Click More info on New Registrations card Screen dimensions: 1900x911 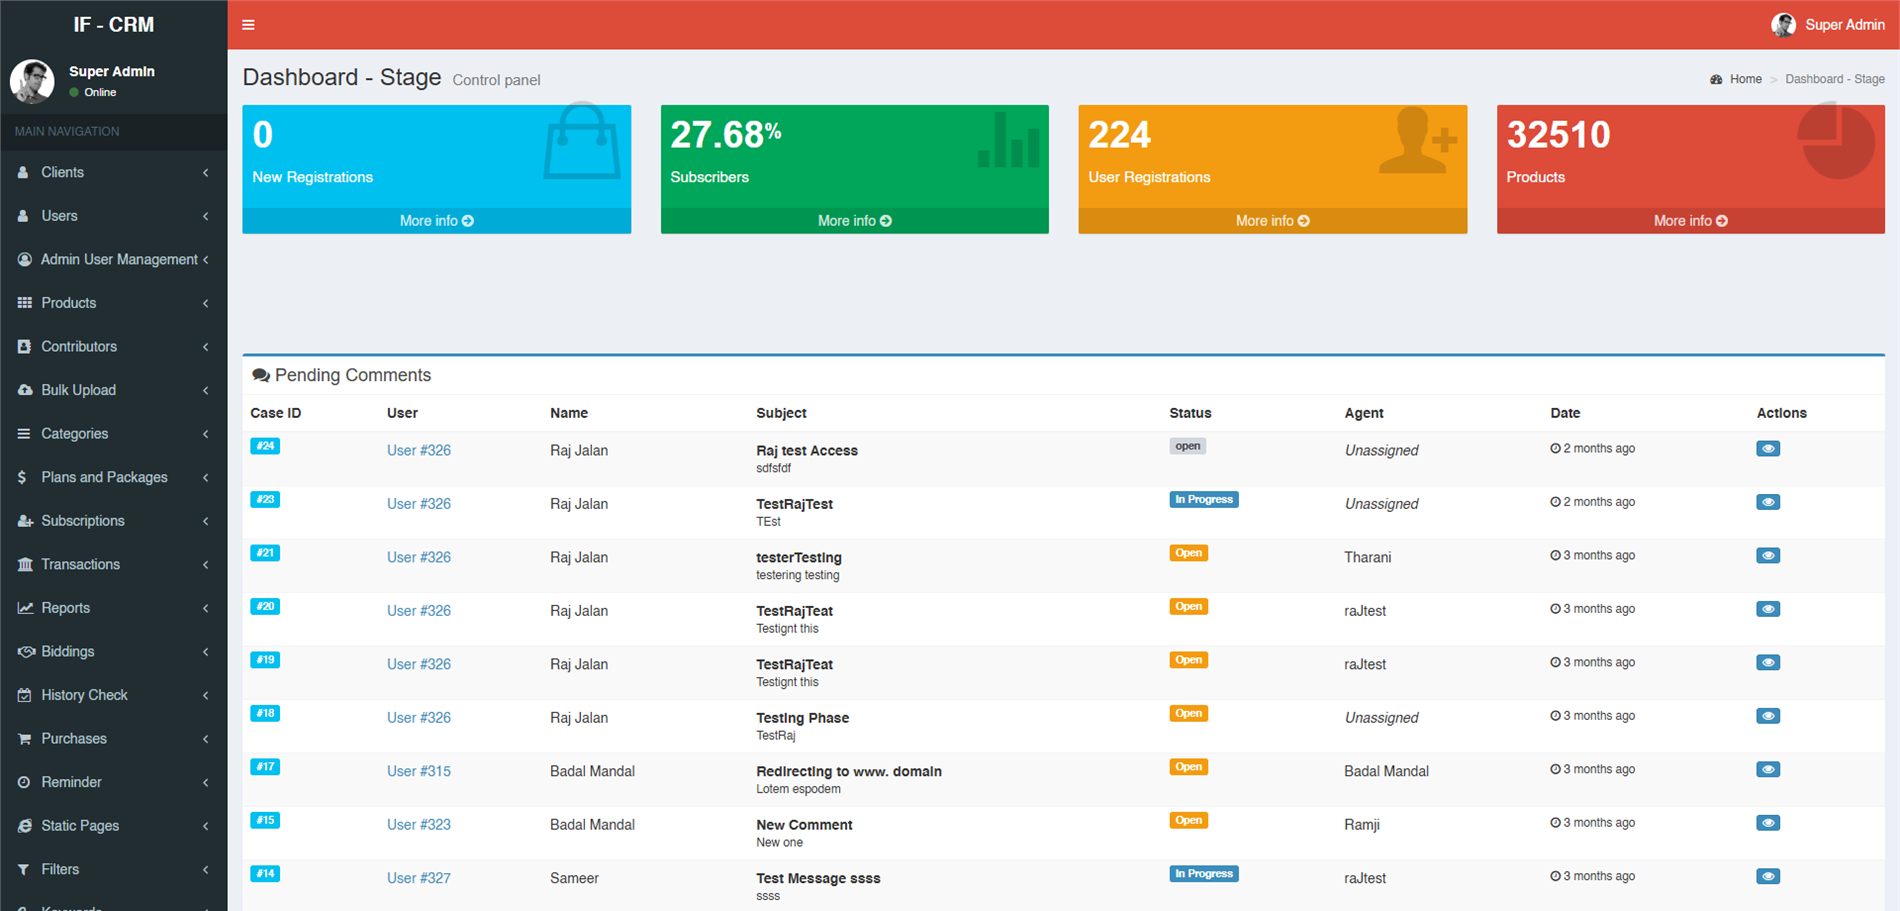[437, 221]
